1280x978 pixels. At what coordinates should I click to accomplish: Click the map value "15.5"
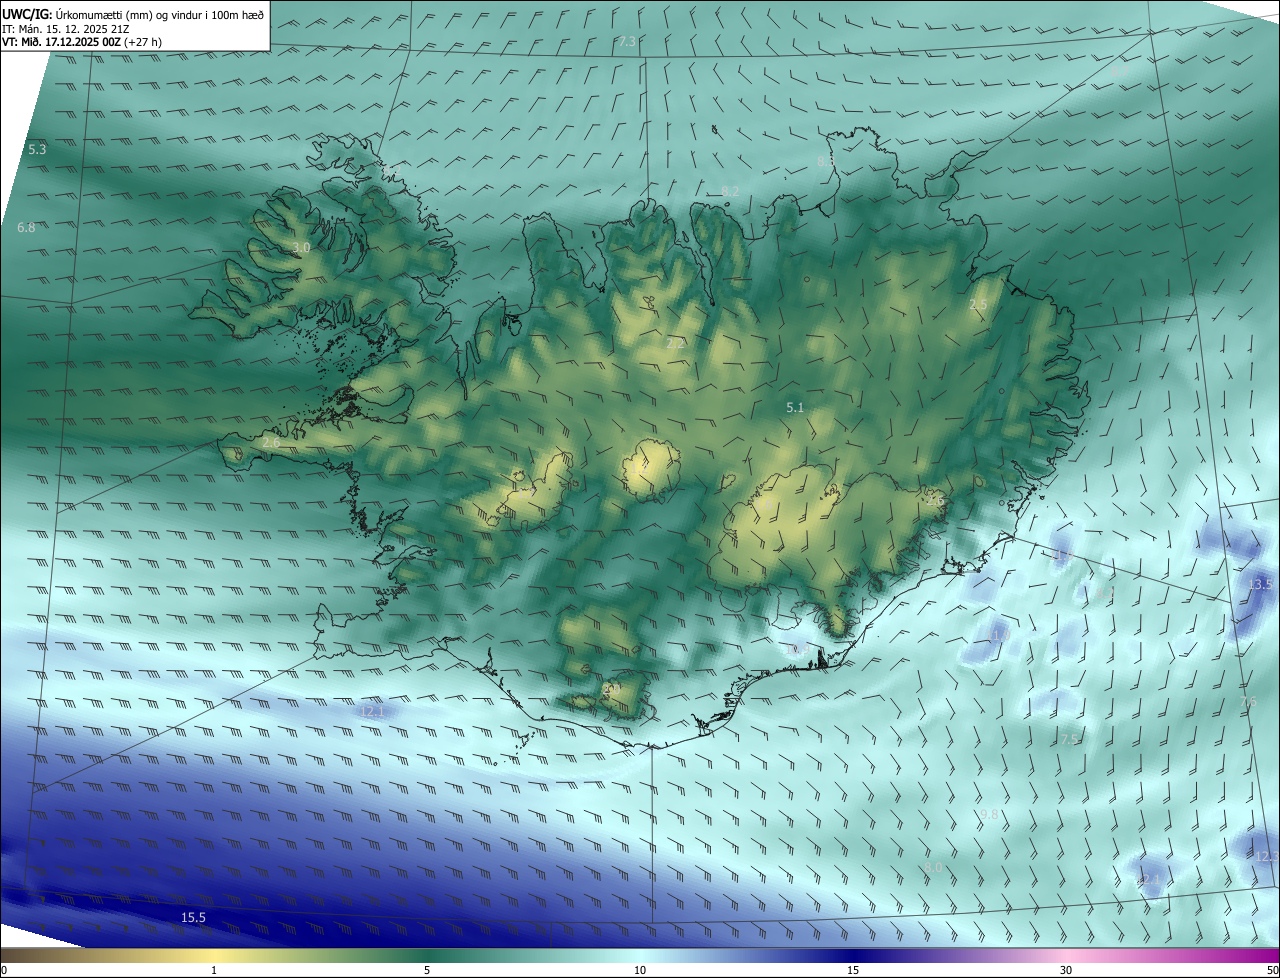pos(193,917)
